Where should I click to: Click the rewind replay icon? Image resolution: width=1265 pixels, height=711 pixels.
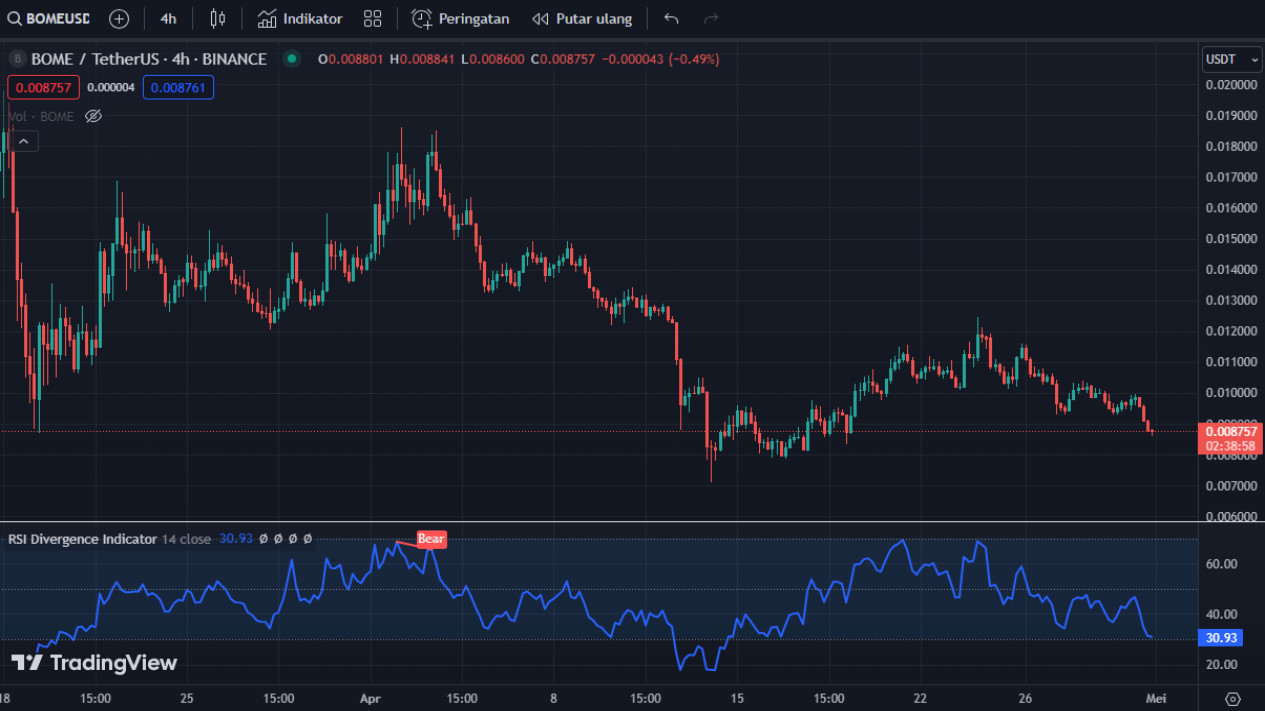(540, 19)
